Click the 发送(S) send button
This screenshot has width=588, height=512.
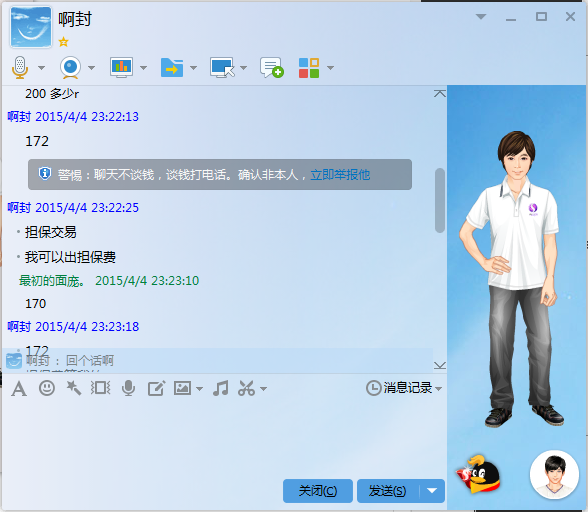click(388, 491)
